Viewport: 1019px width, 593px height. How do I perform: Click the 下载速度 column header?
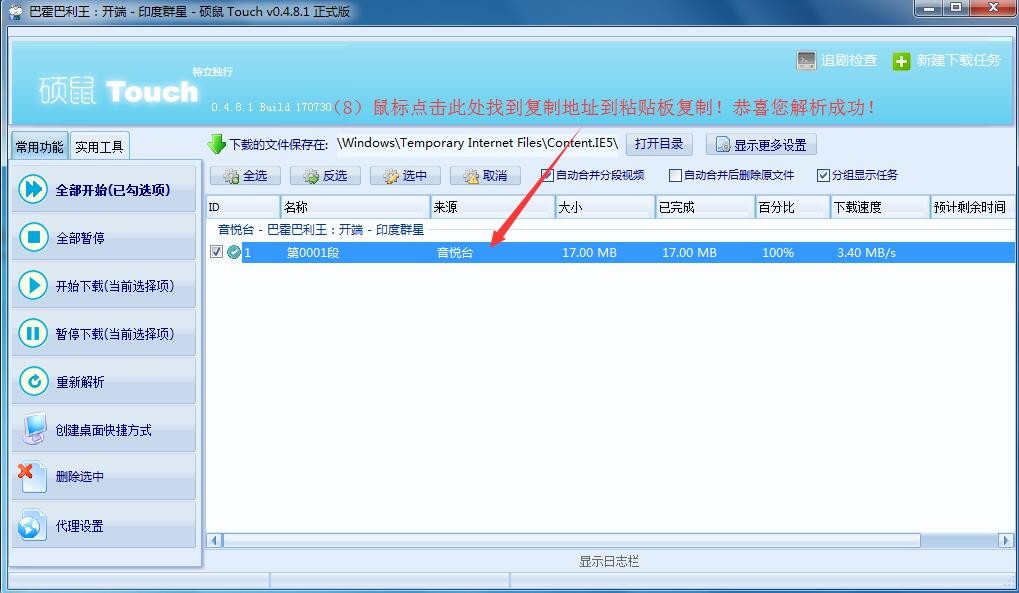881,207
